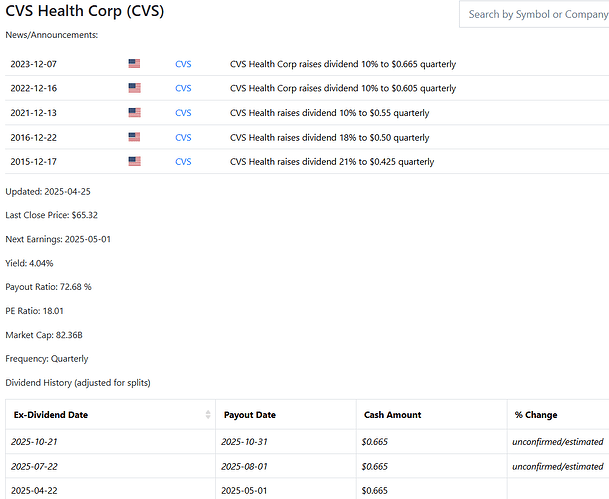This screenshot has height=499, width=609.
Task: Click the Next Earnings 2025-05-01 text
Action: coord(58,239)
